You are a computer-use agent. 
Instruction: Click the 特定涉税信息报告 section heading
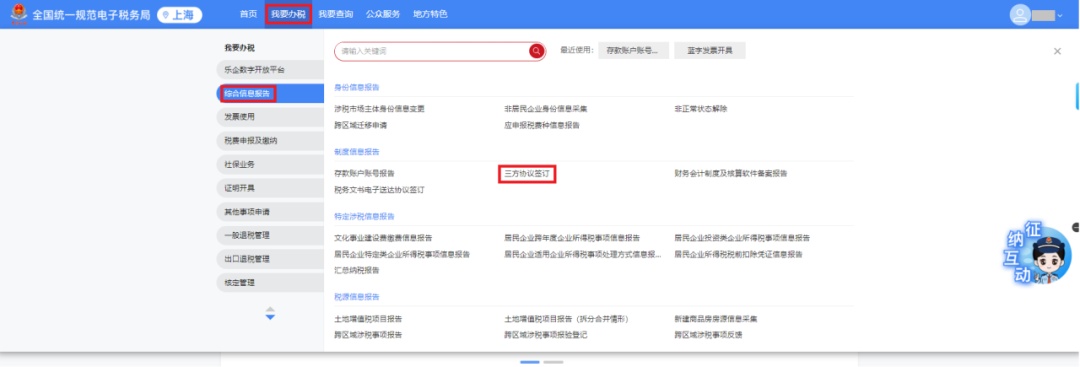pyautogui.click(x=364, y=216)
